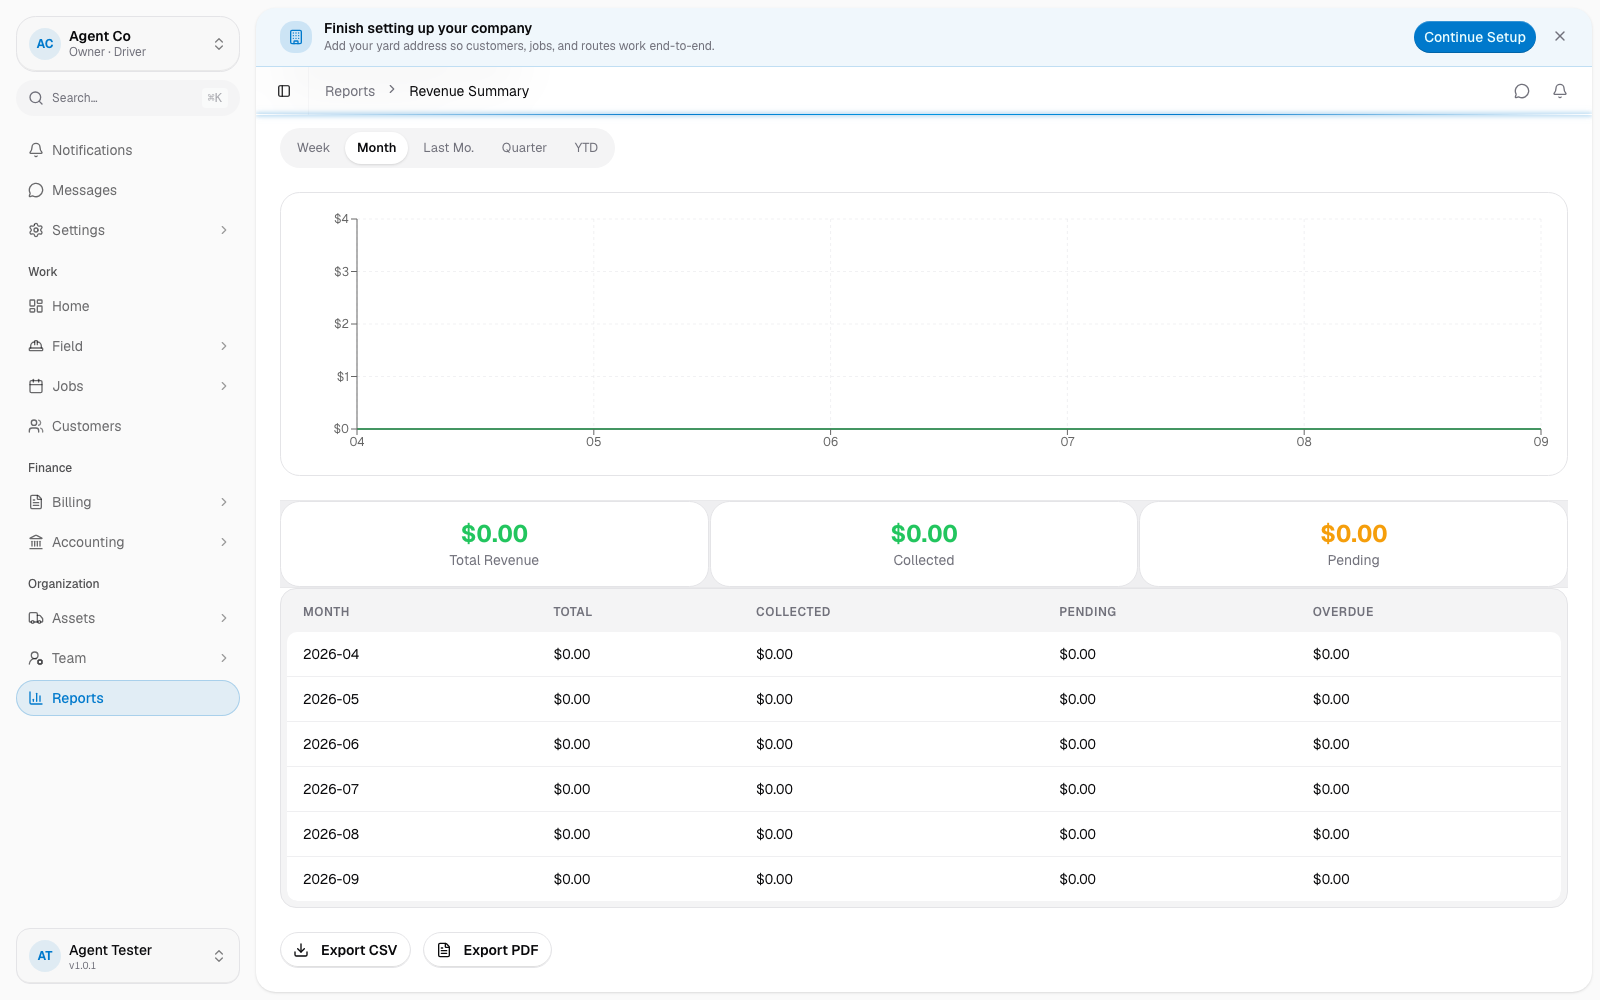The image size is (1600, 1000).
Task: Expand the Settings submenu chevron
Action: point(224,230)
